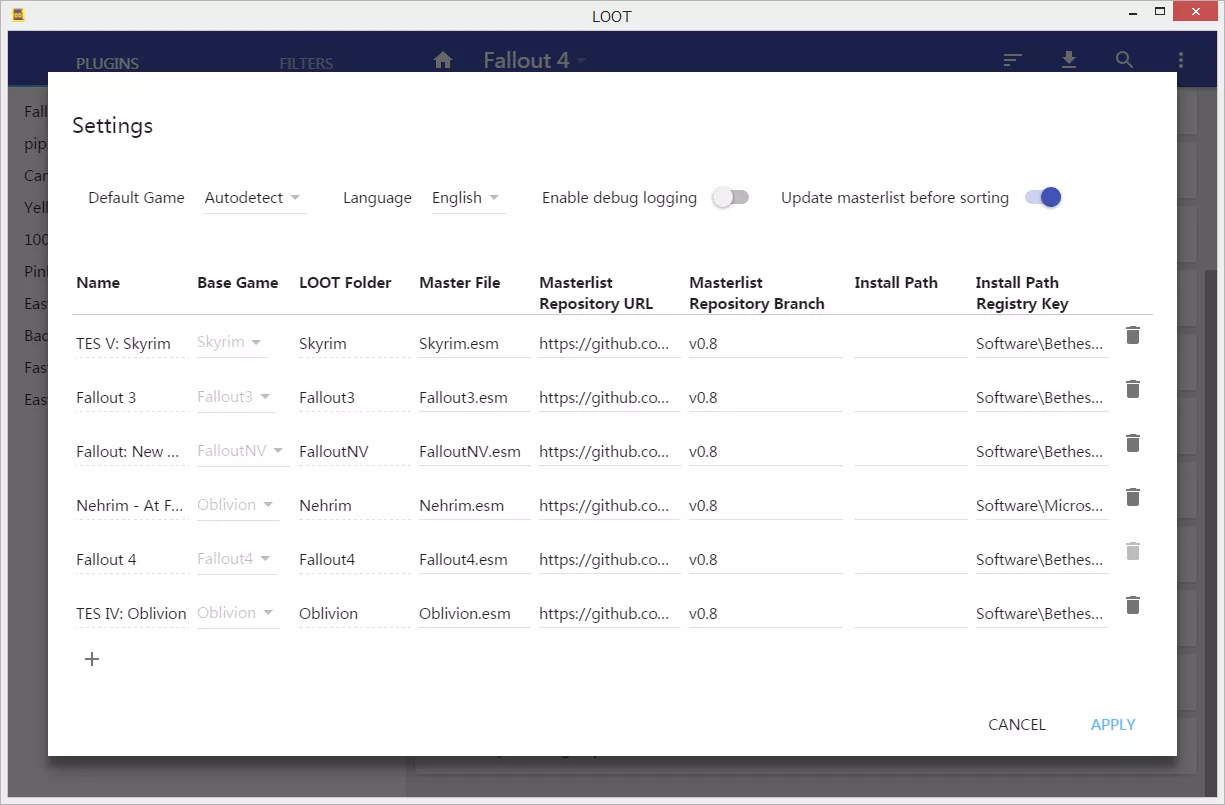The height and width of the screenshot is (805, 1225).
Task: Open the Default Game Autodetect dropdown
Action: pyautogui.click(x=254, y=198)
